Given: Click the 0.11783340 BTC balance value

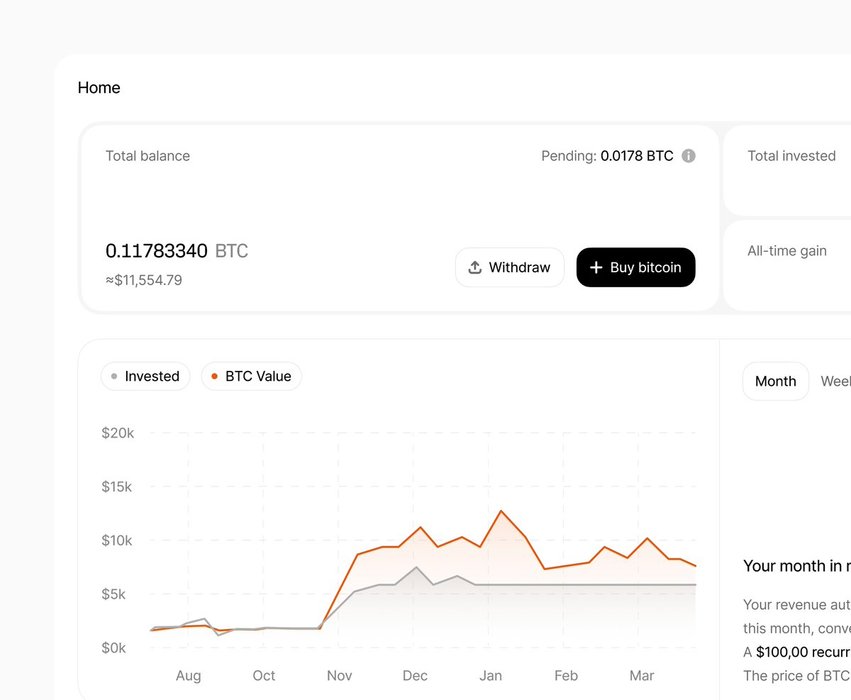Looking at the screenshot, I should [x=176, y=251].
